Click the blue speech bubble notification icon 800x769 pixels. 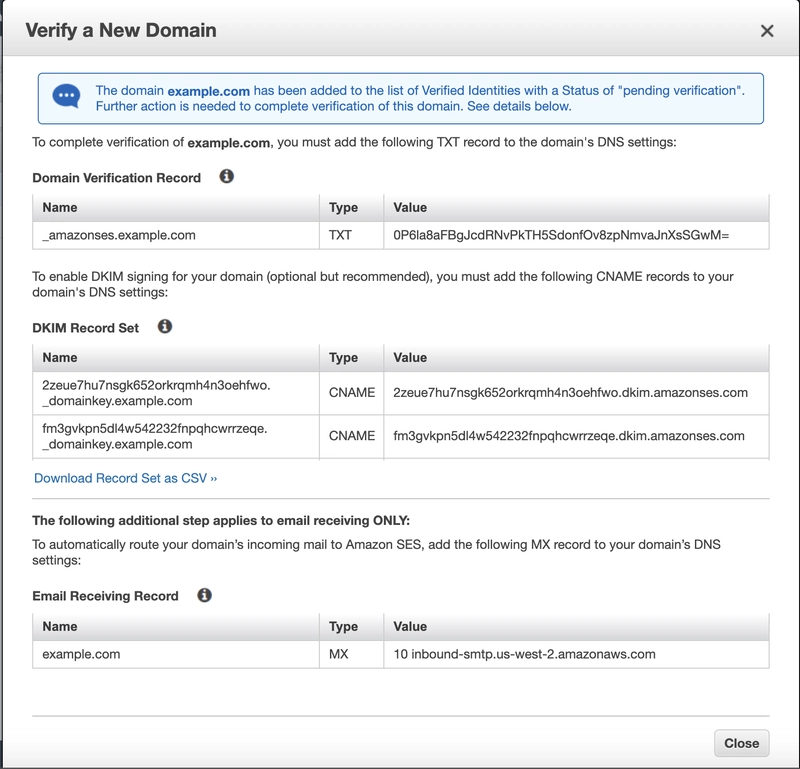coord(66,96)
